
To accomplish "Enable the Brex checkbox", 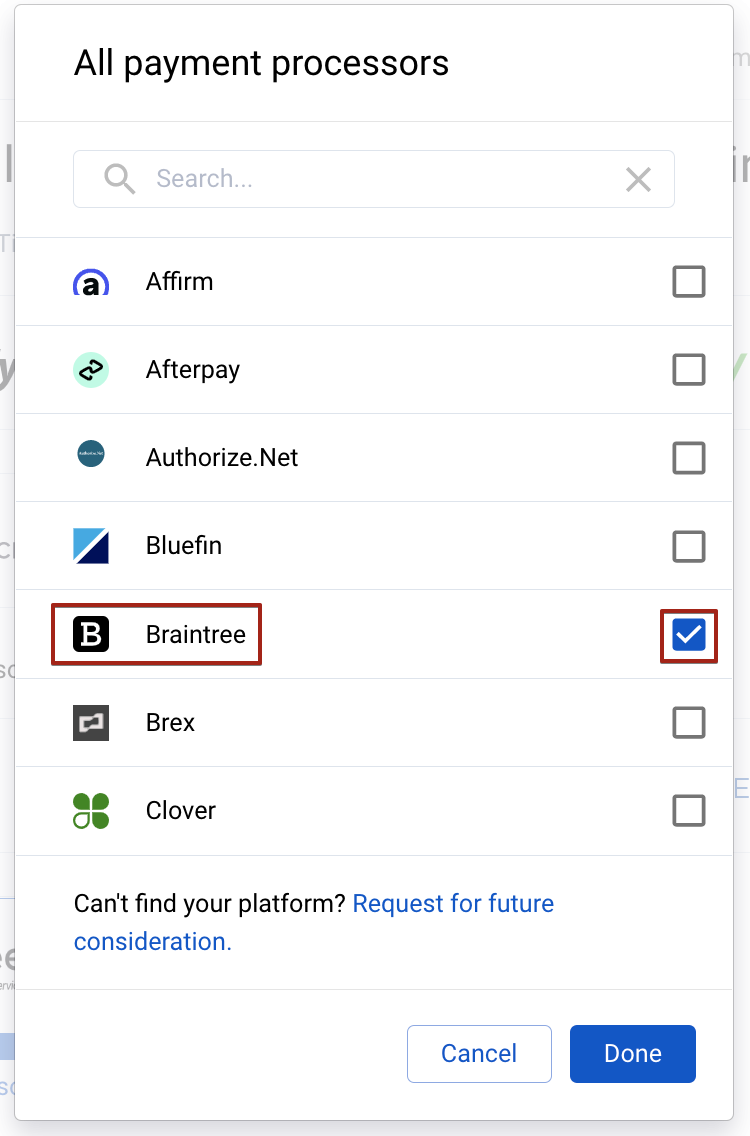I will (689, 722).
